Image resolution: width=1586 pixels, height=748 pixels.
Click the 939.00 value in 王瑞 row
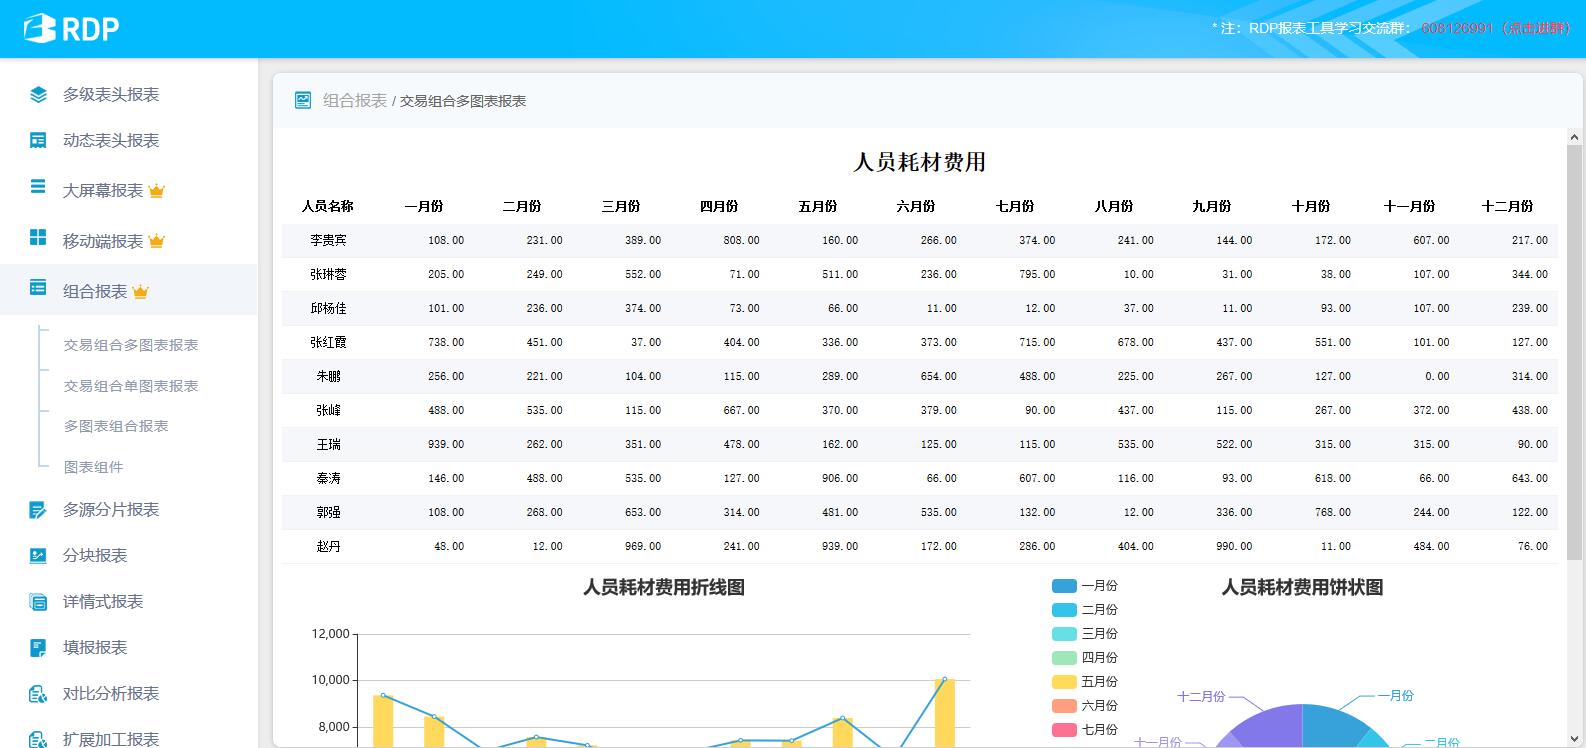coord(446,444)
